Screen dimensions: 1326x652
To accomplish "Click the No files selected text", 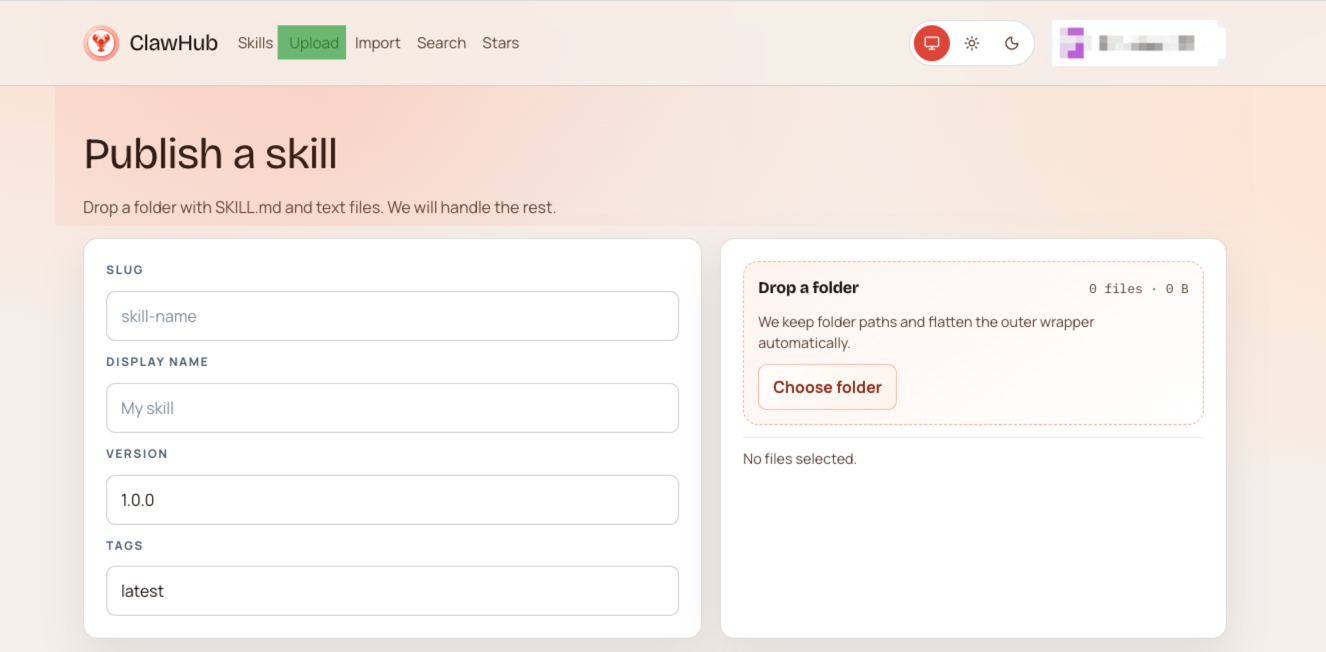I will pyautogui.click(x=799, y=459).
